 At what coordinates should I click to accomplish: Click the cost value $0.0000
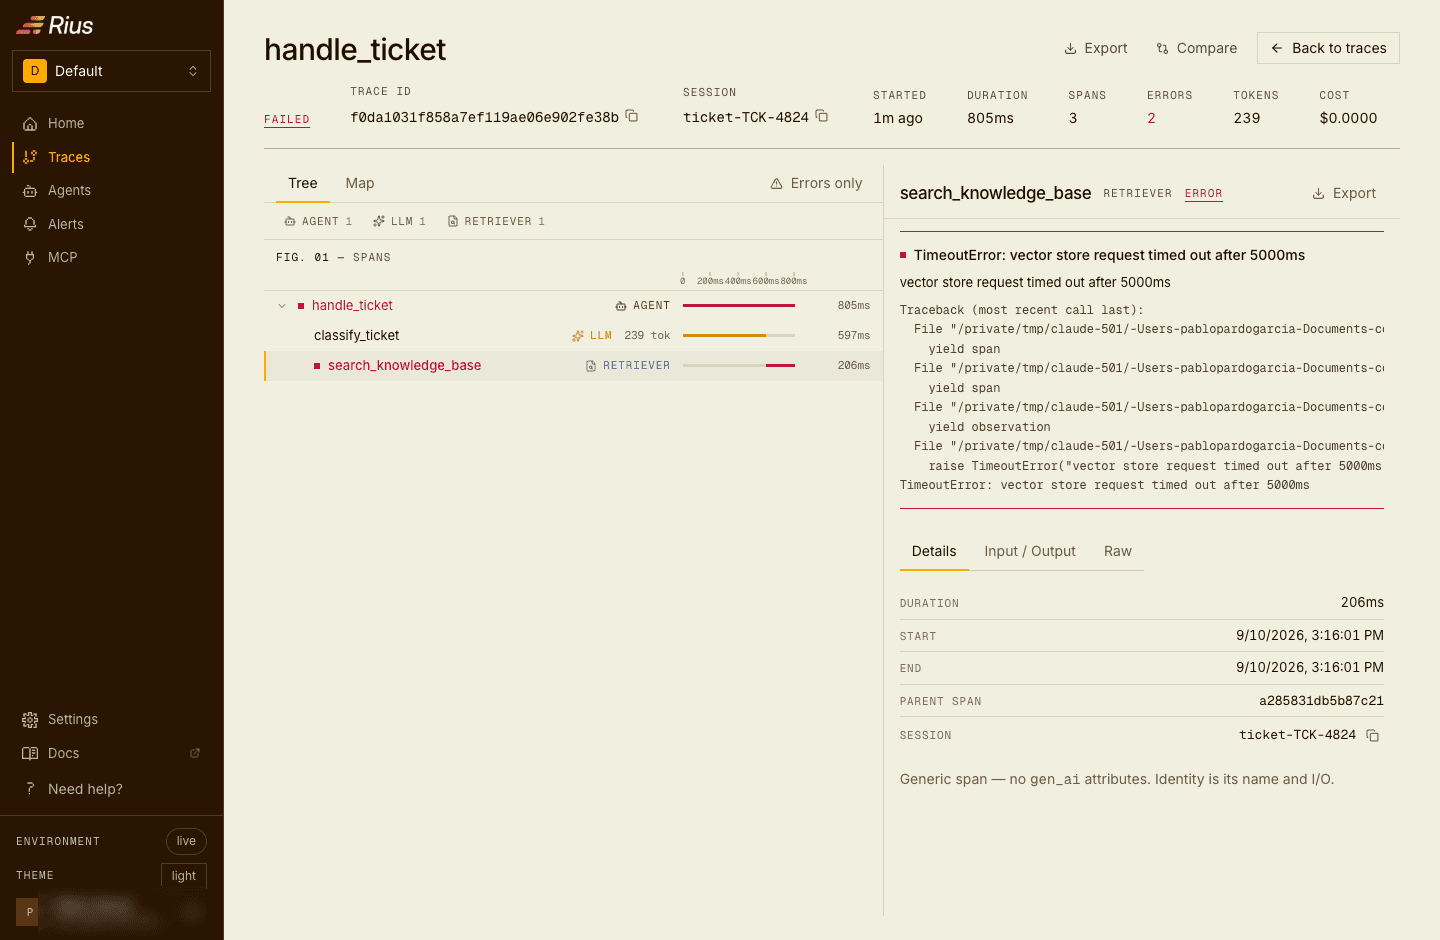[1348, 118]
